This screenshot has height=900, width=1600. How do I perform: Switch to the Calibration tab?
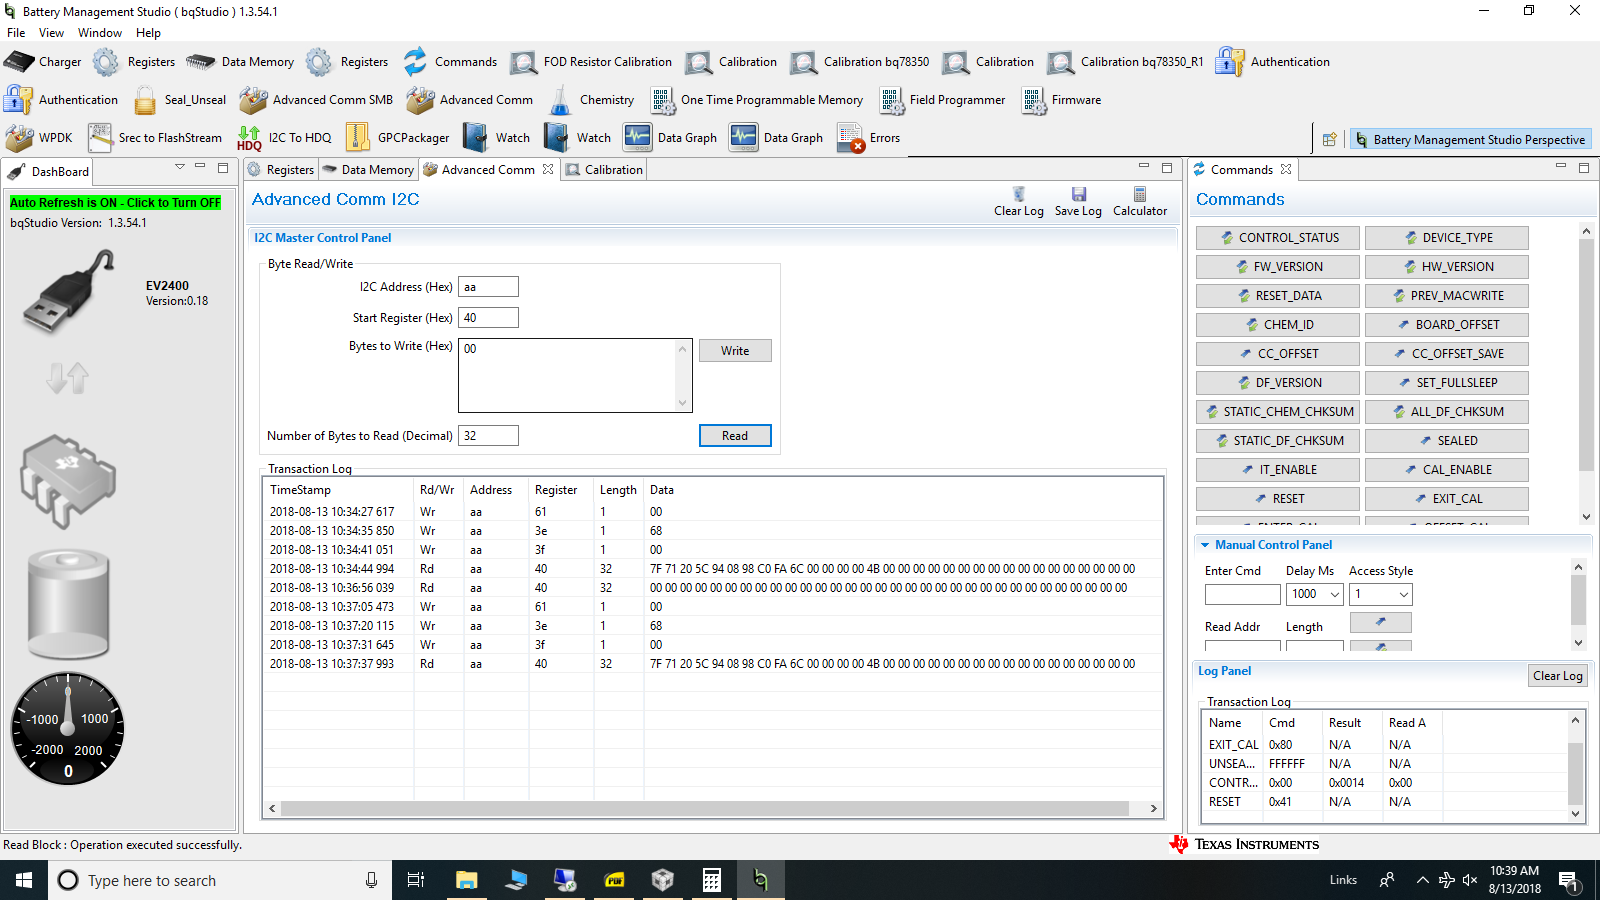[x=604, y=170]
